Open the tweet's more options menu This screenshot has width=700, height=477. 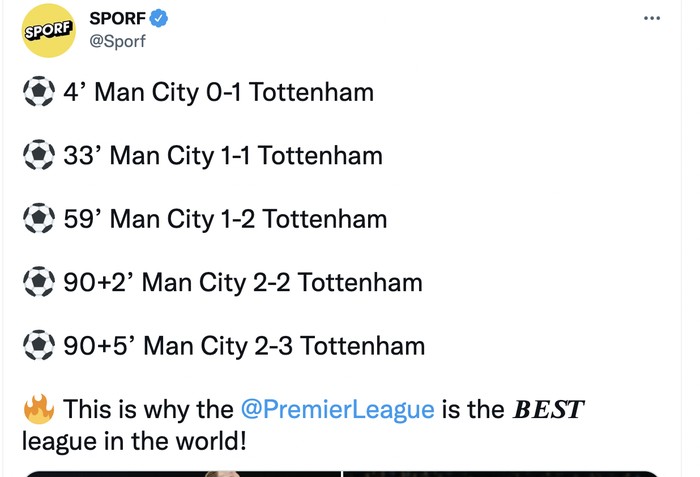click(652, 18)
